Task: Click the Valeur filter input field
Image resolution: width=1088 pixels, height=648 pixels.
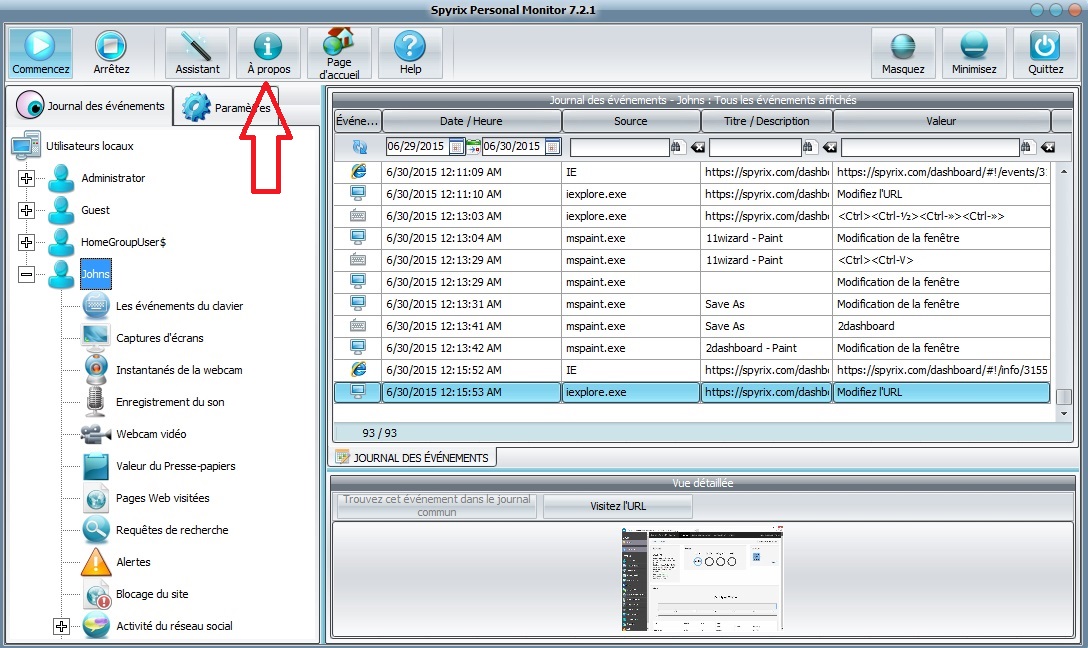Action: 930,146
